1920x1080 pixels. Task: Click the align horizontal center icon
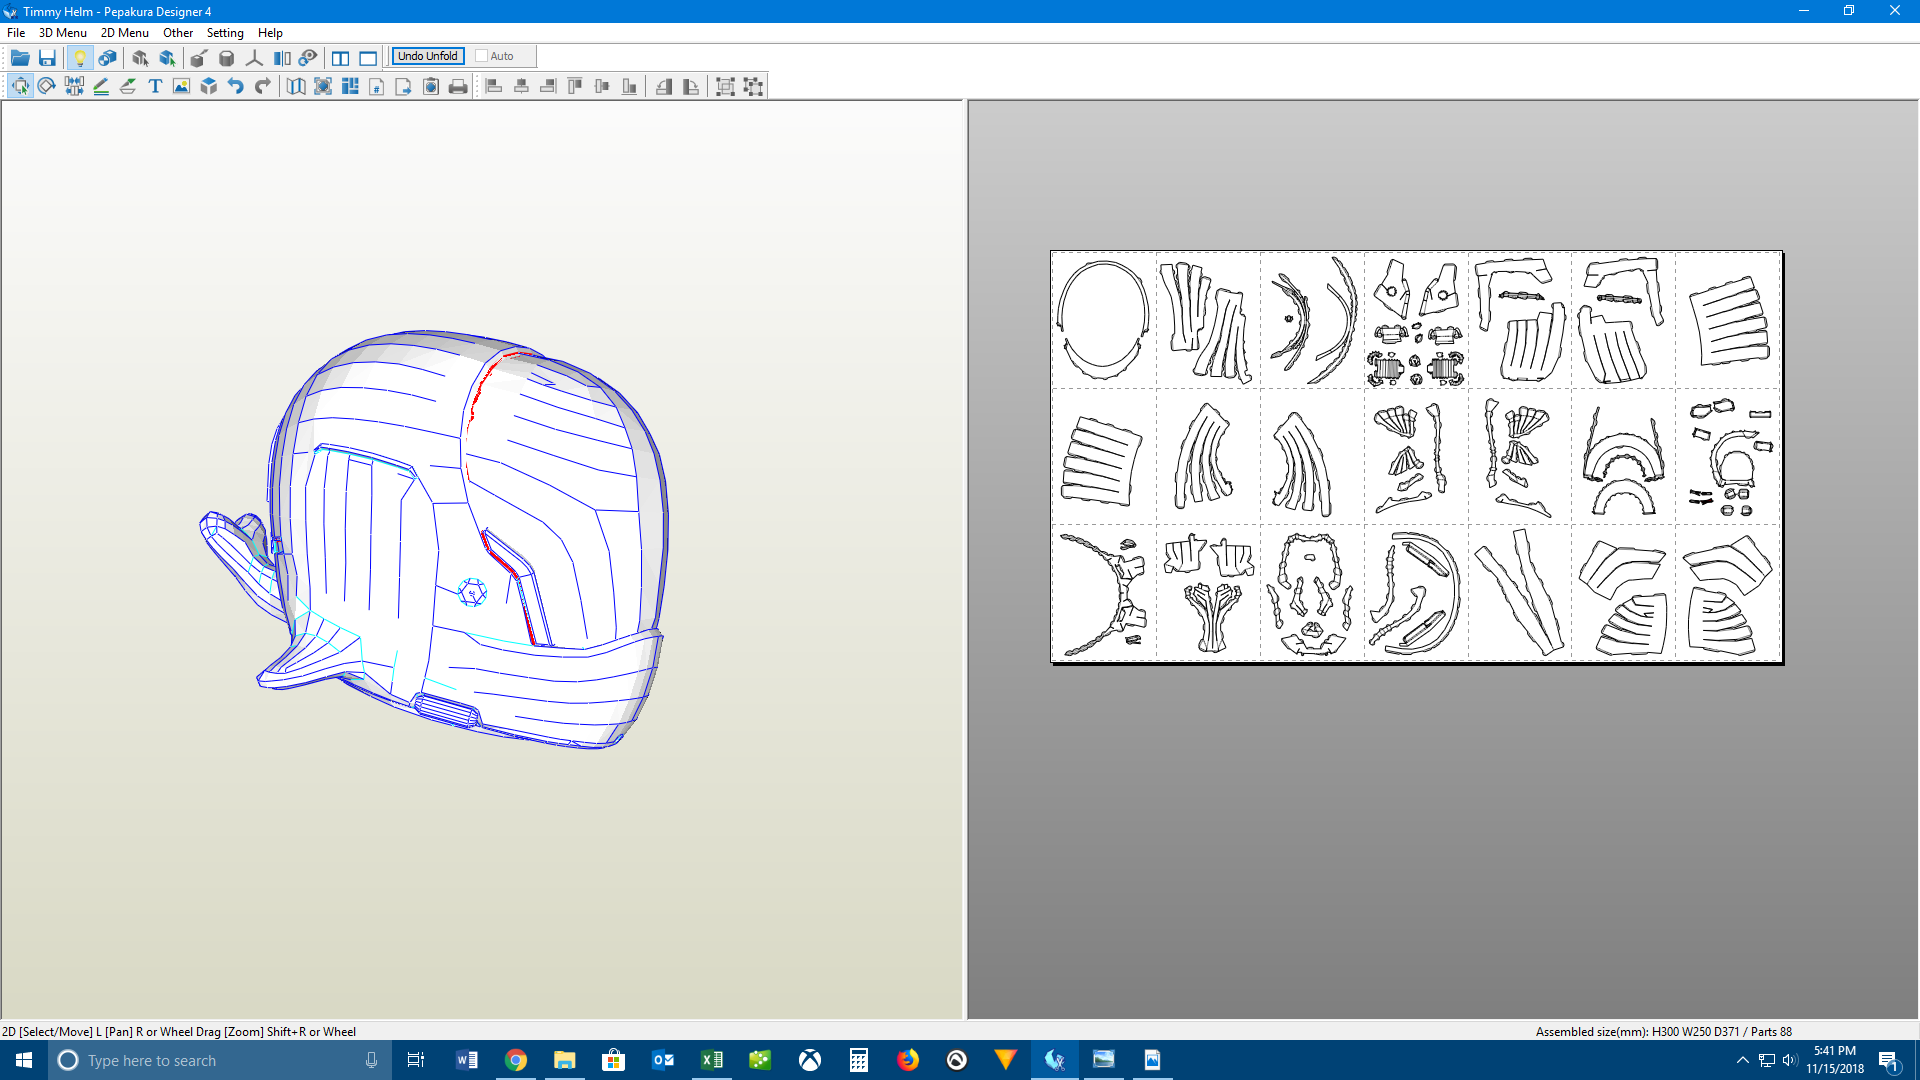tap(521, 86)
